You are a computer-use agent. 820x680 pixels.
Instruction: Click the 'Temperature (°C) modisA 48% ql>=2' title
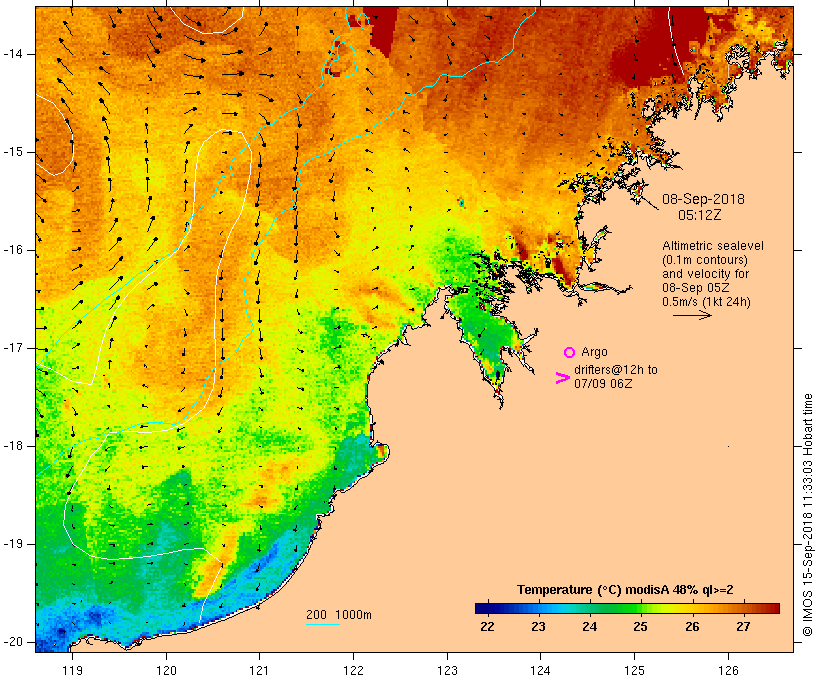(625, 590)
